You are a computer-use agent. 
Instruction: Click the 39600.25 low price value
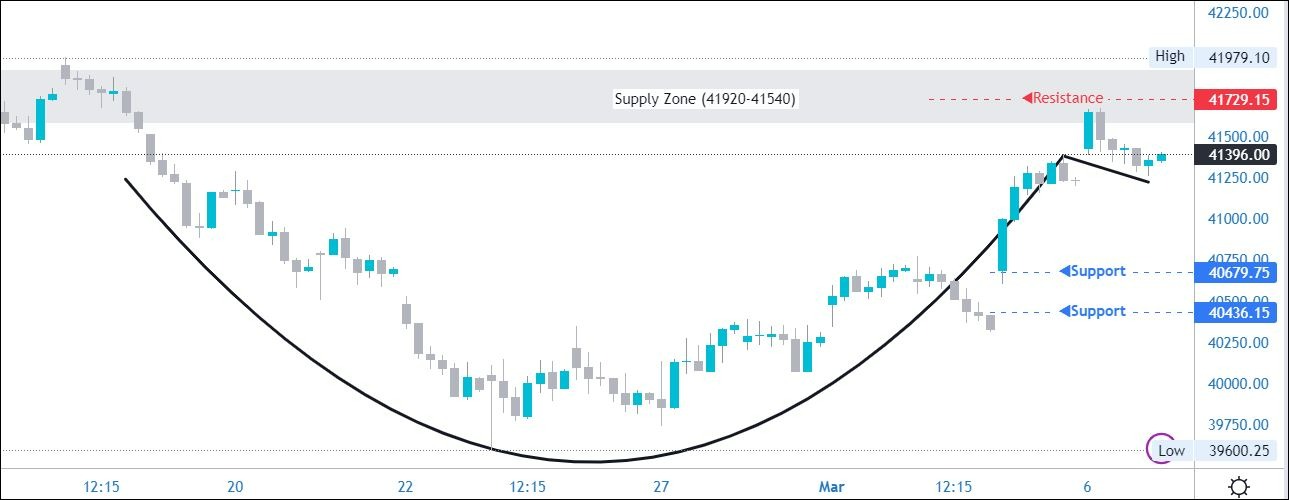[x=1238, y=451]
